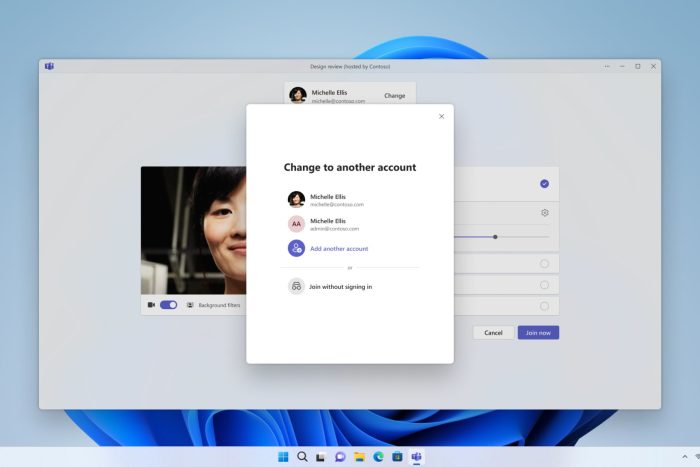
Task: Click the incognito Join without signing in icon
Action: (296, 286)
